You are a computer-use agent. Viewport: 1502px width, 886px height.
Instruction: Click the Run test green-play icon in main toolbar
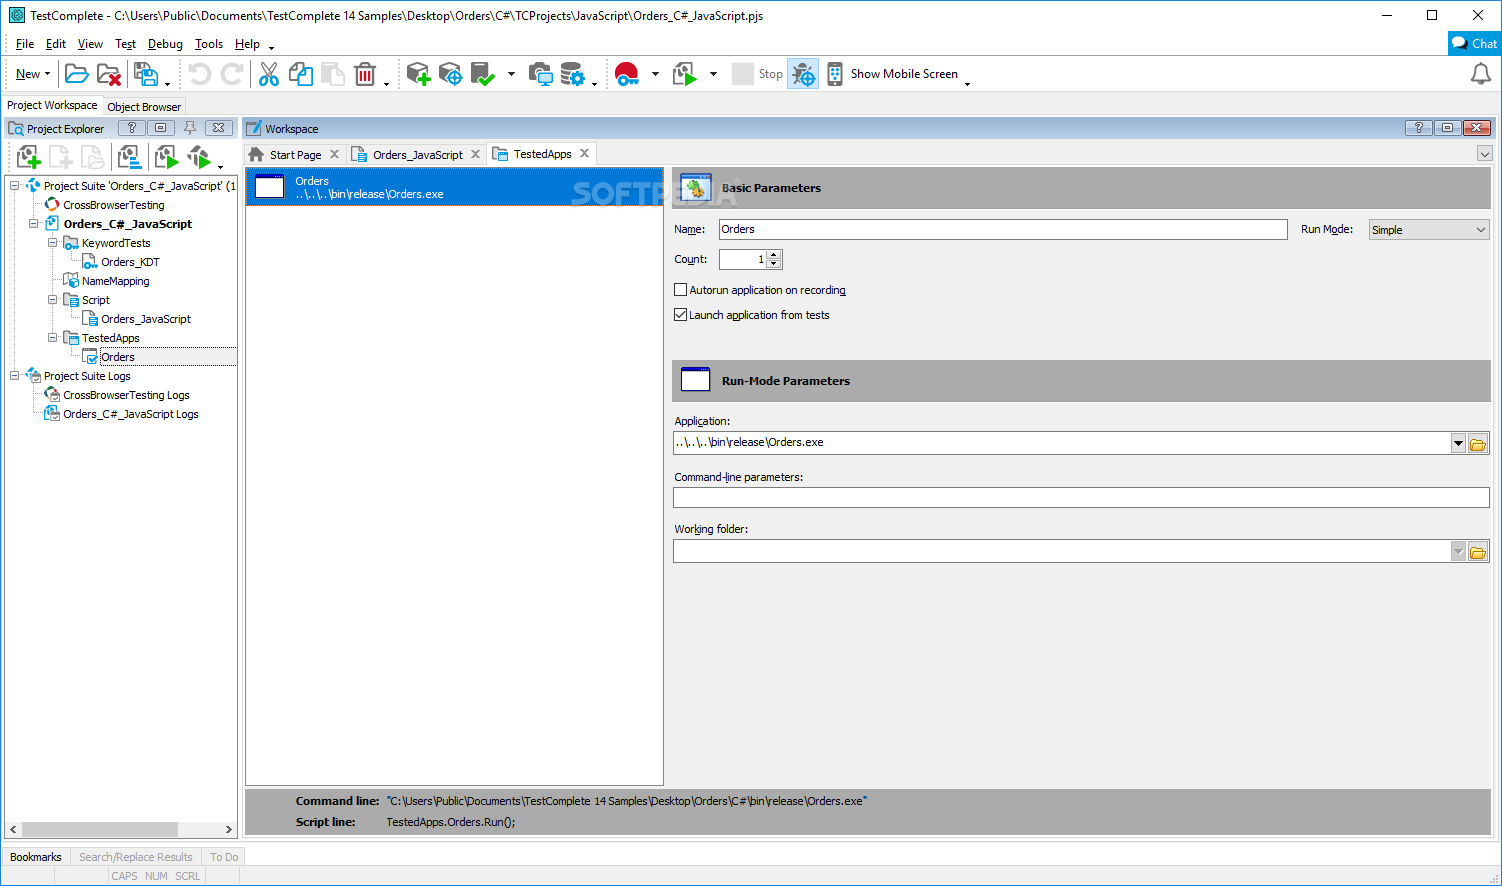tap(685, 74)
